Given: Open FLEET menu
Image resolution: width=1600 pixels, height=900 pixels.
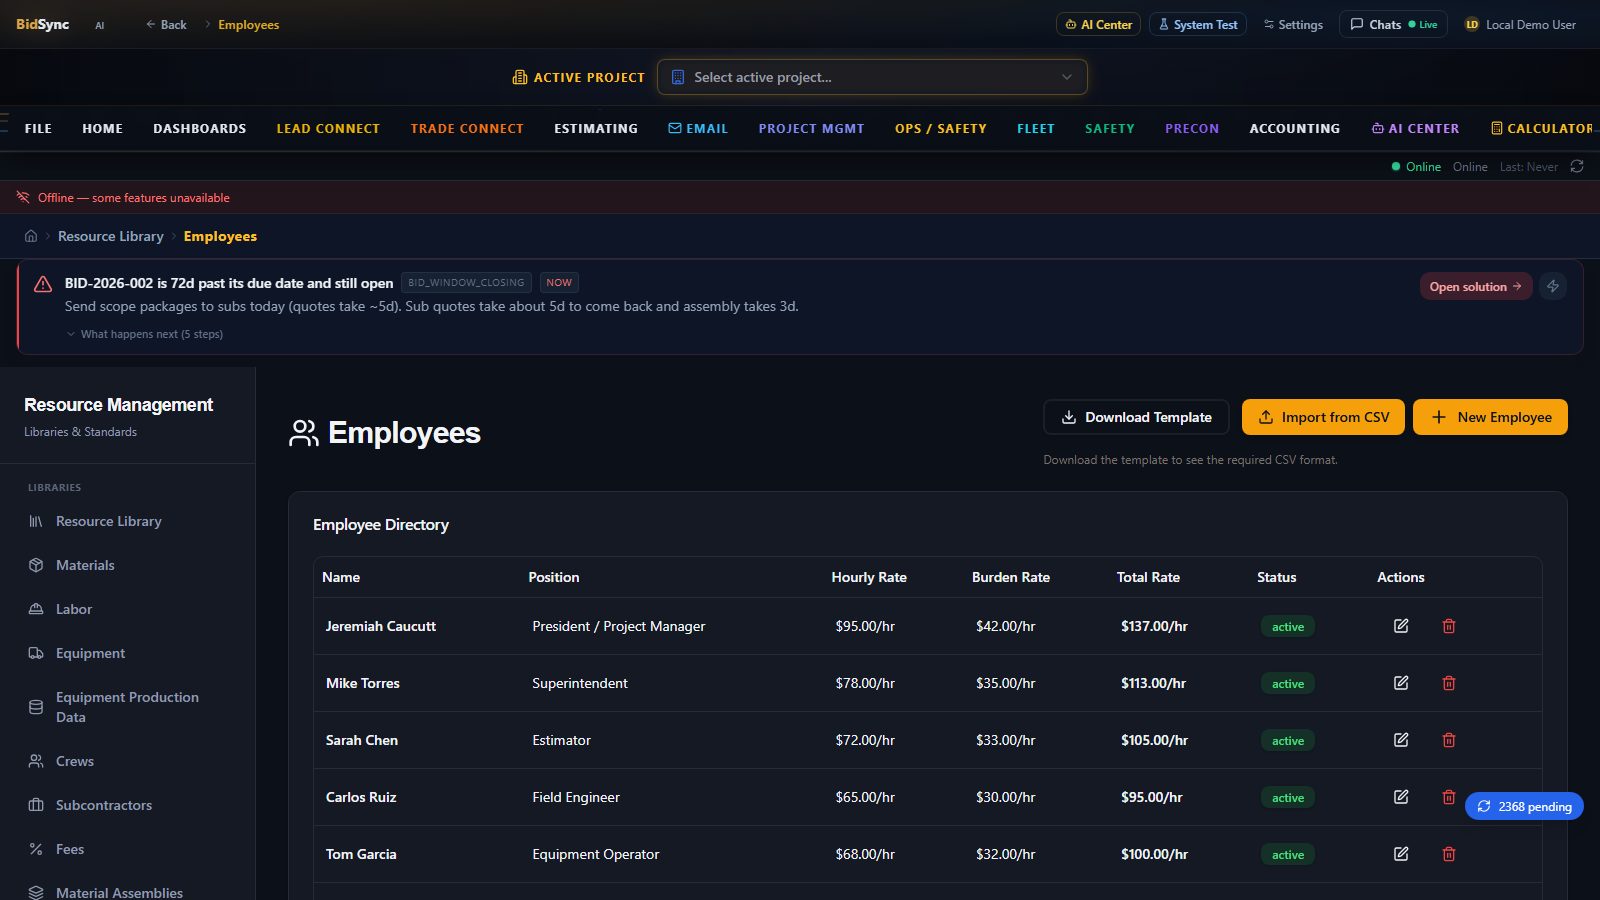Looking at the screenshot, I should pyautogui.click(x=1036, y=128).
